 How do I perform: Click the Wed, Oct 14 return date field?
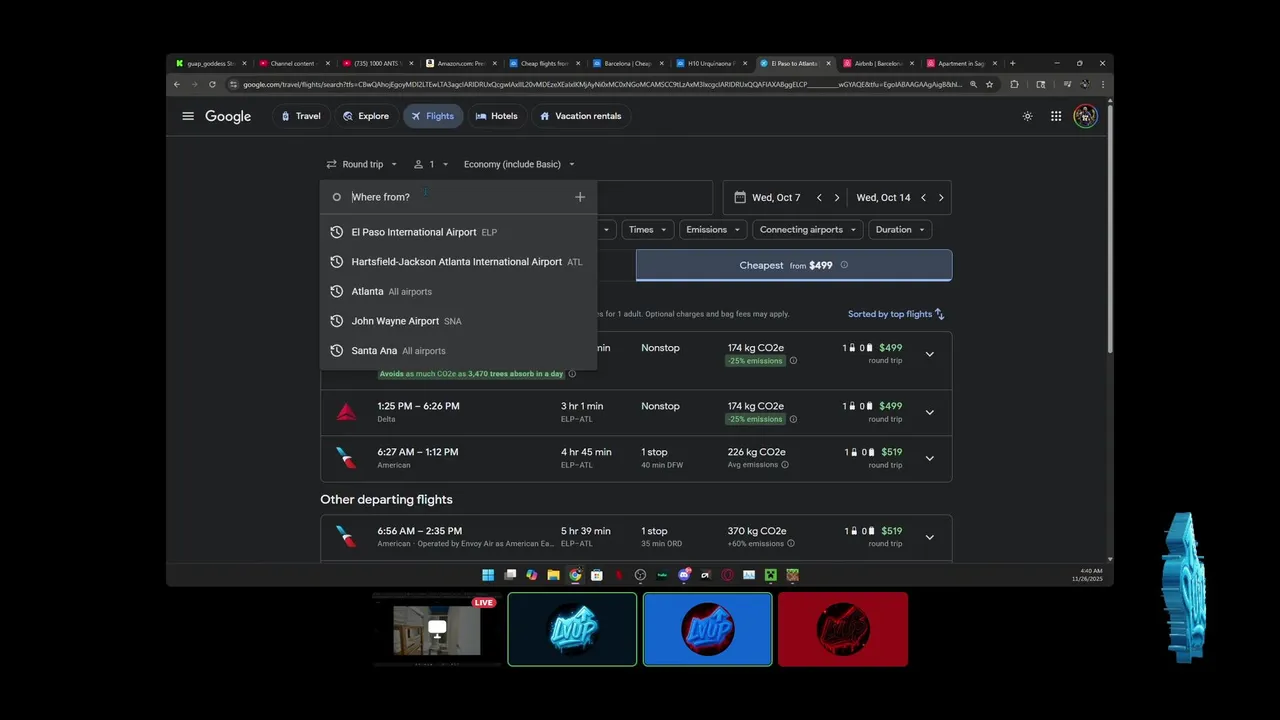coord(883,198)
